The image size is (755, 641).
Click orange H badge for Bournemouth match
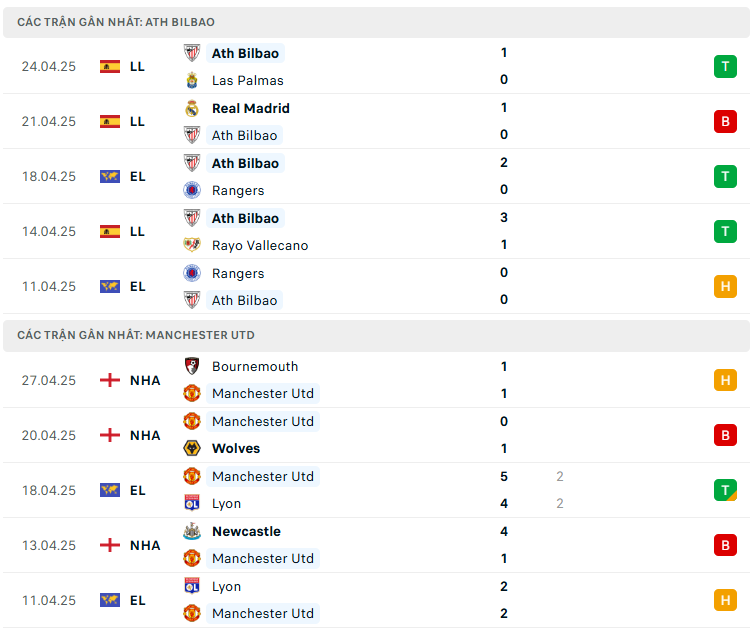coord(724,380)
